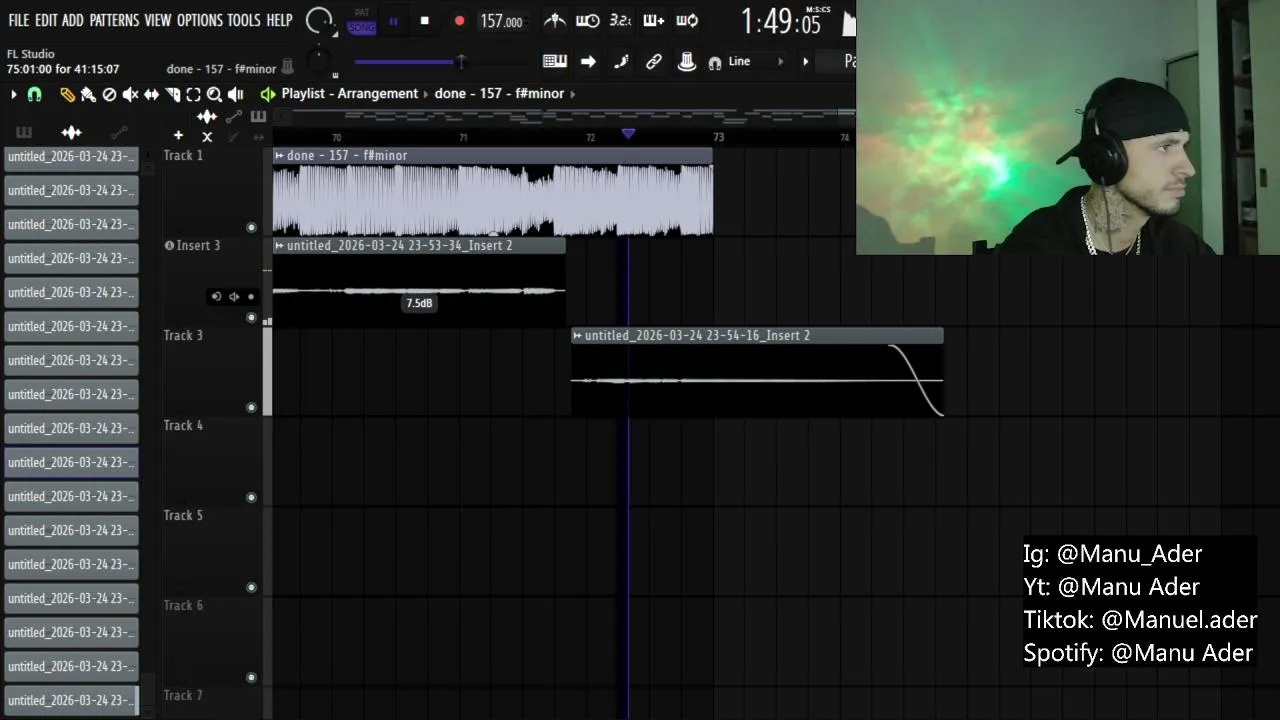Select the Zoom magnifier tool
The image size is (1280, 720).
click(x=214, y=94)
